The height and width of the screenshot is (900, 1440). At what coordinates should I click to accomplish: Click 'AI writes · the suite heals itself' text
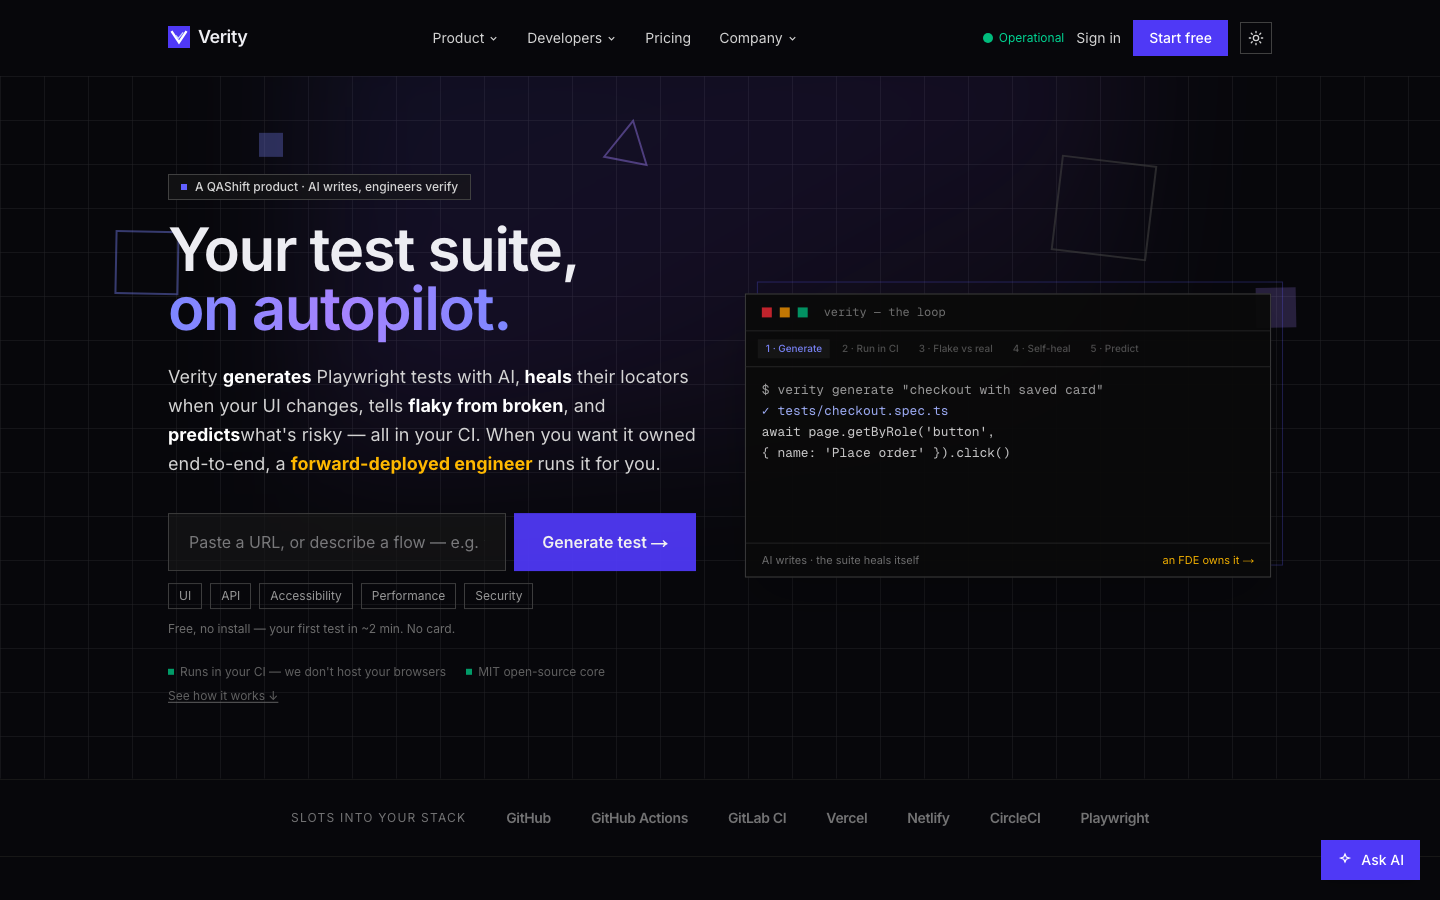point(840,561)
